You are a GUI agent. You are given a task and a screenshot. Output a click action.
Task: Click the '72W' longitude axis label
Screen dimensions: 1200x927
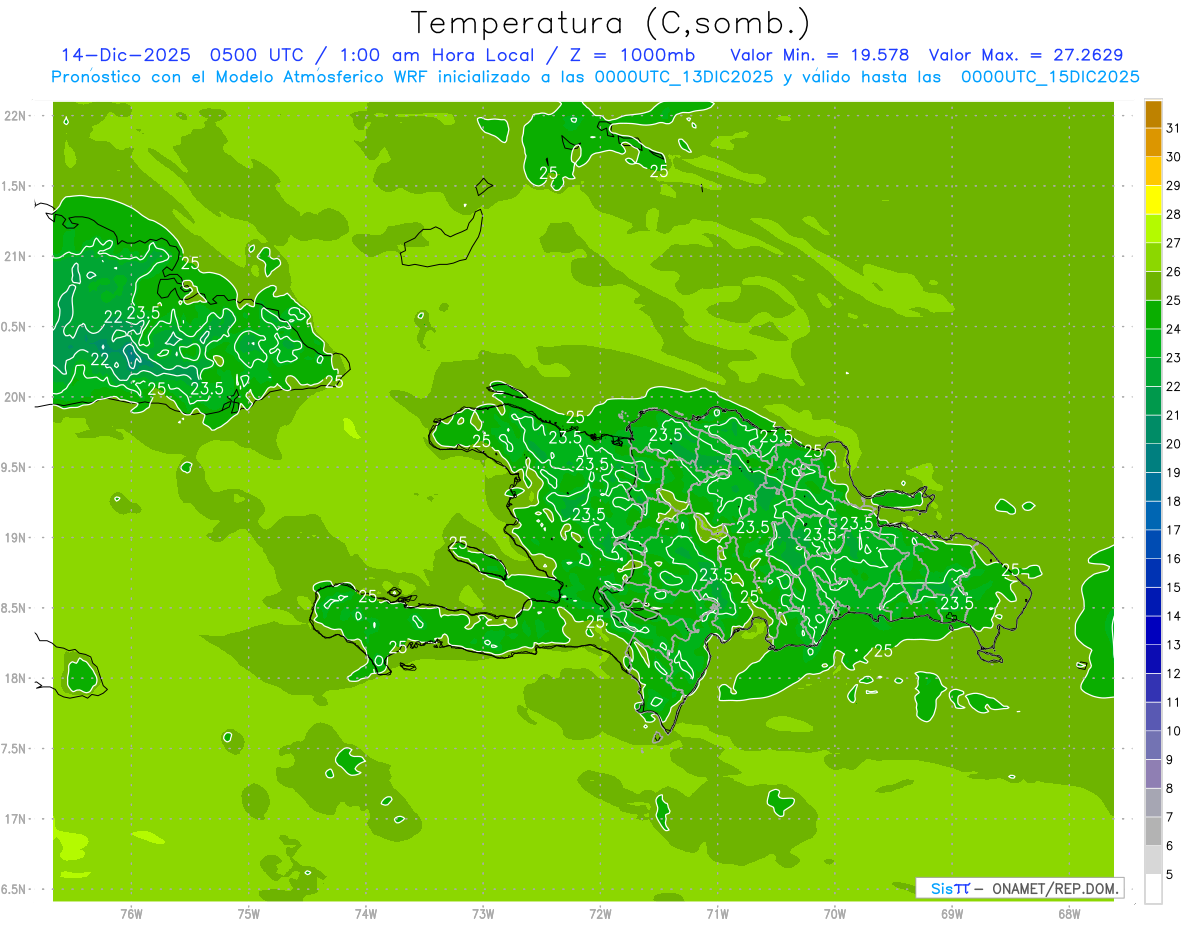point(600,914)
